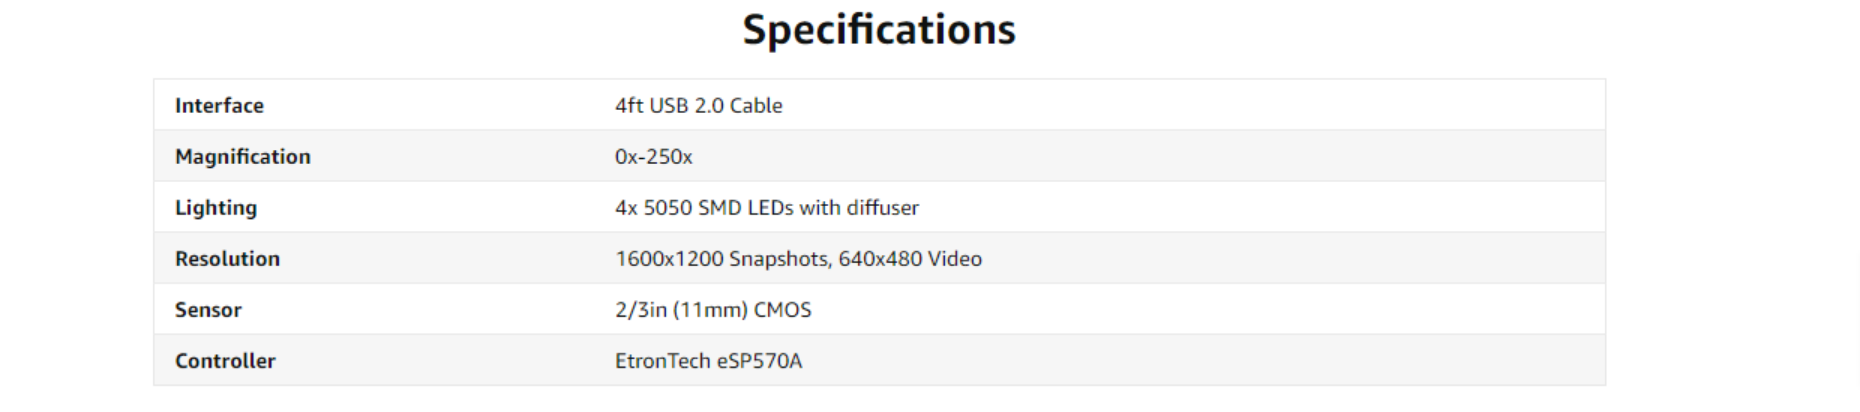Click the word "Cable" in Interface row
The width and height of the screenshot is (1860, 412).
tap(756, 106)
